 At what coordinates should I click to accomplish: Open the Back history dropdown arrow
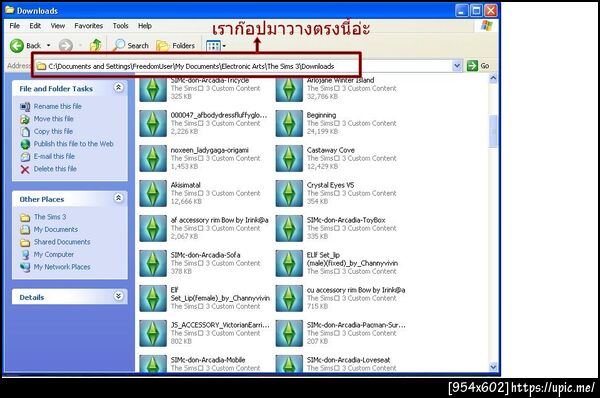(49, 46)
